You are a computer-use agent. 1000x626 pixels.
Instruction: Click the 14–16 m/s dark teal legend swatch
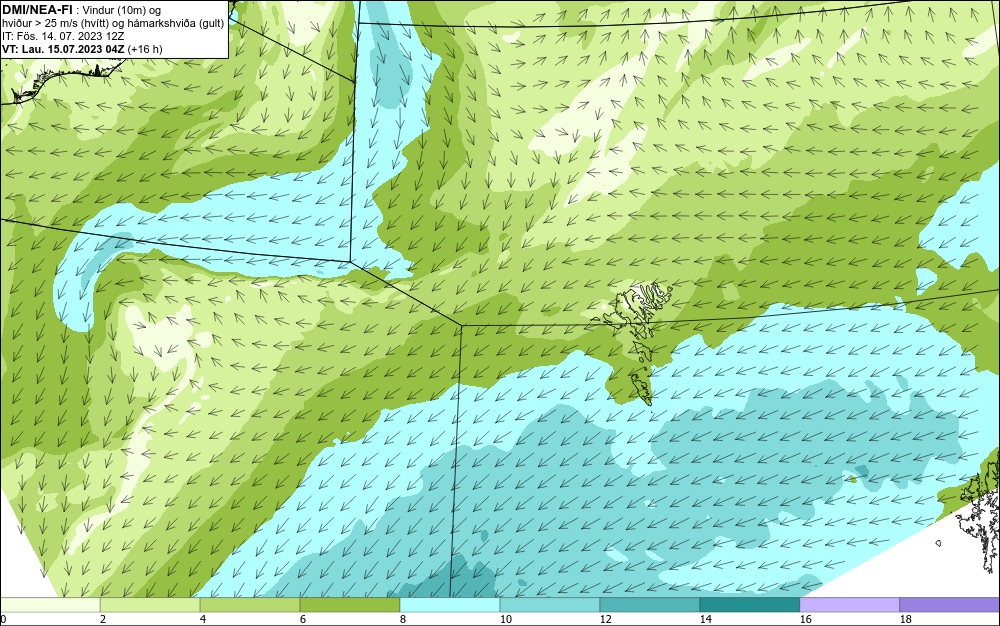749,604
